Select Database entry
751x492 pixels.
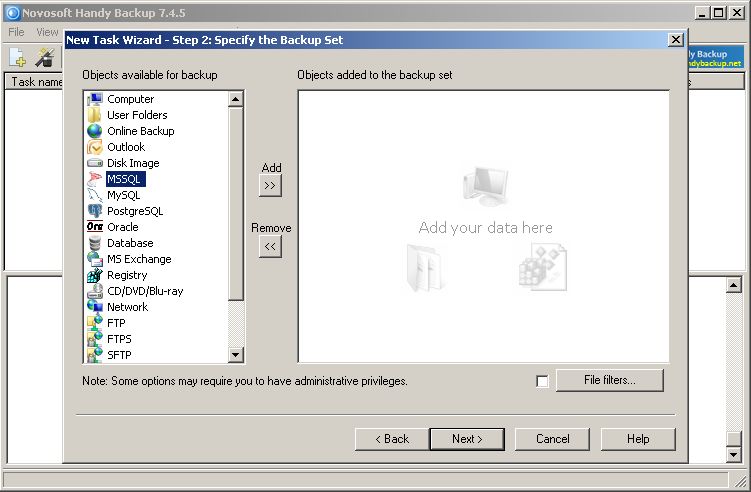click(130, 243)
